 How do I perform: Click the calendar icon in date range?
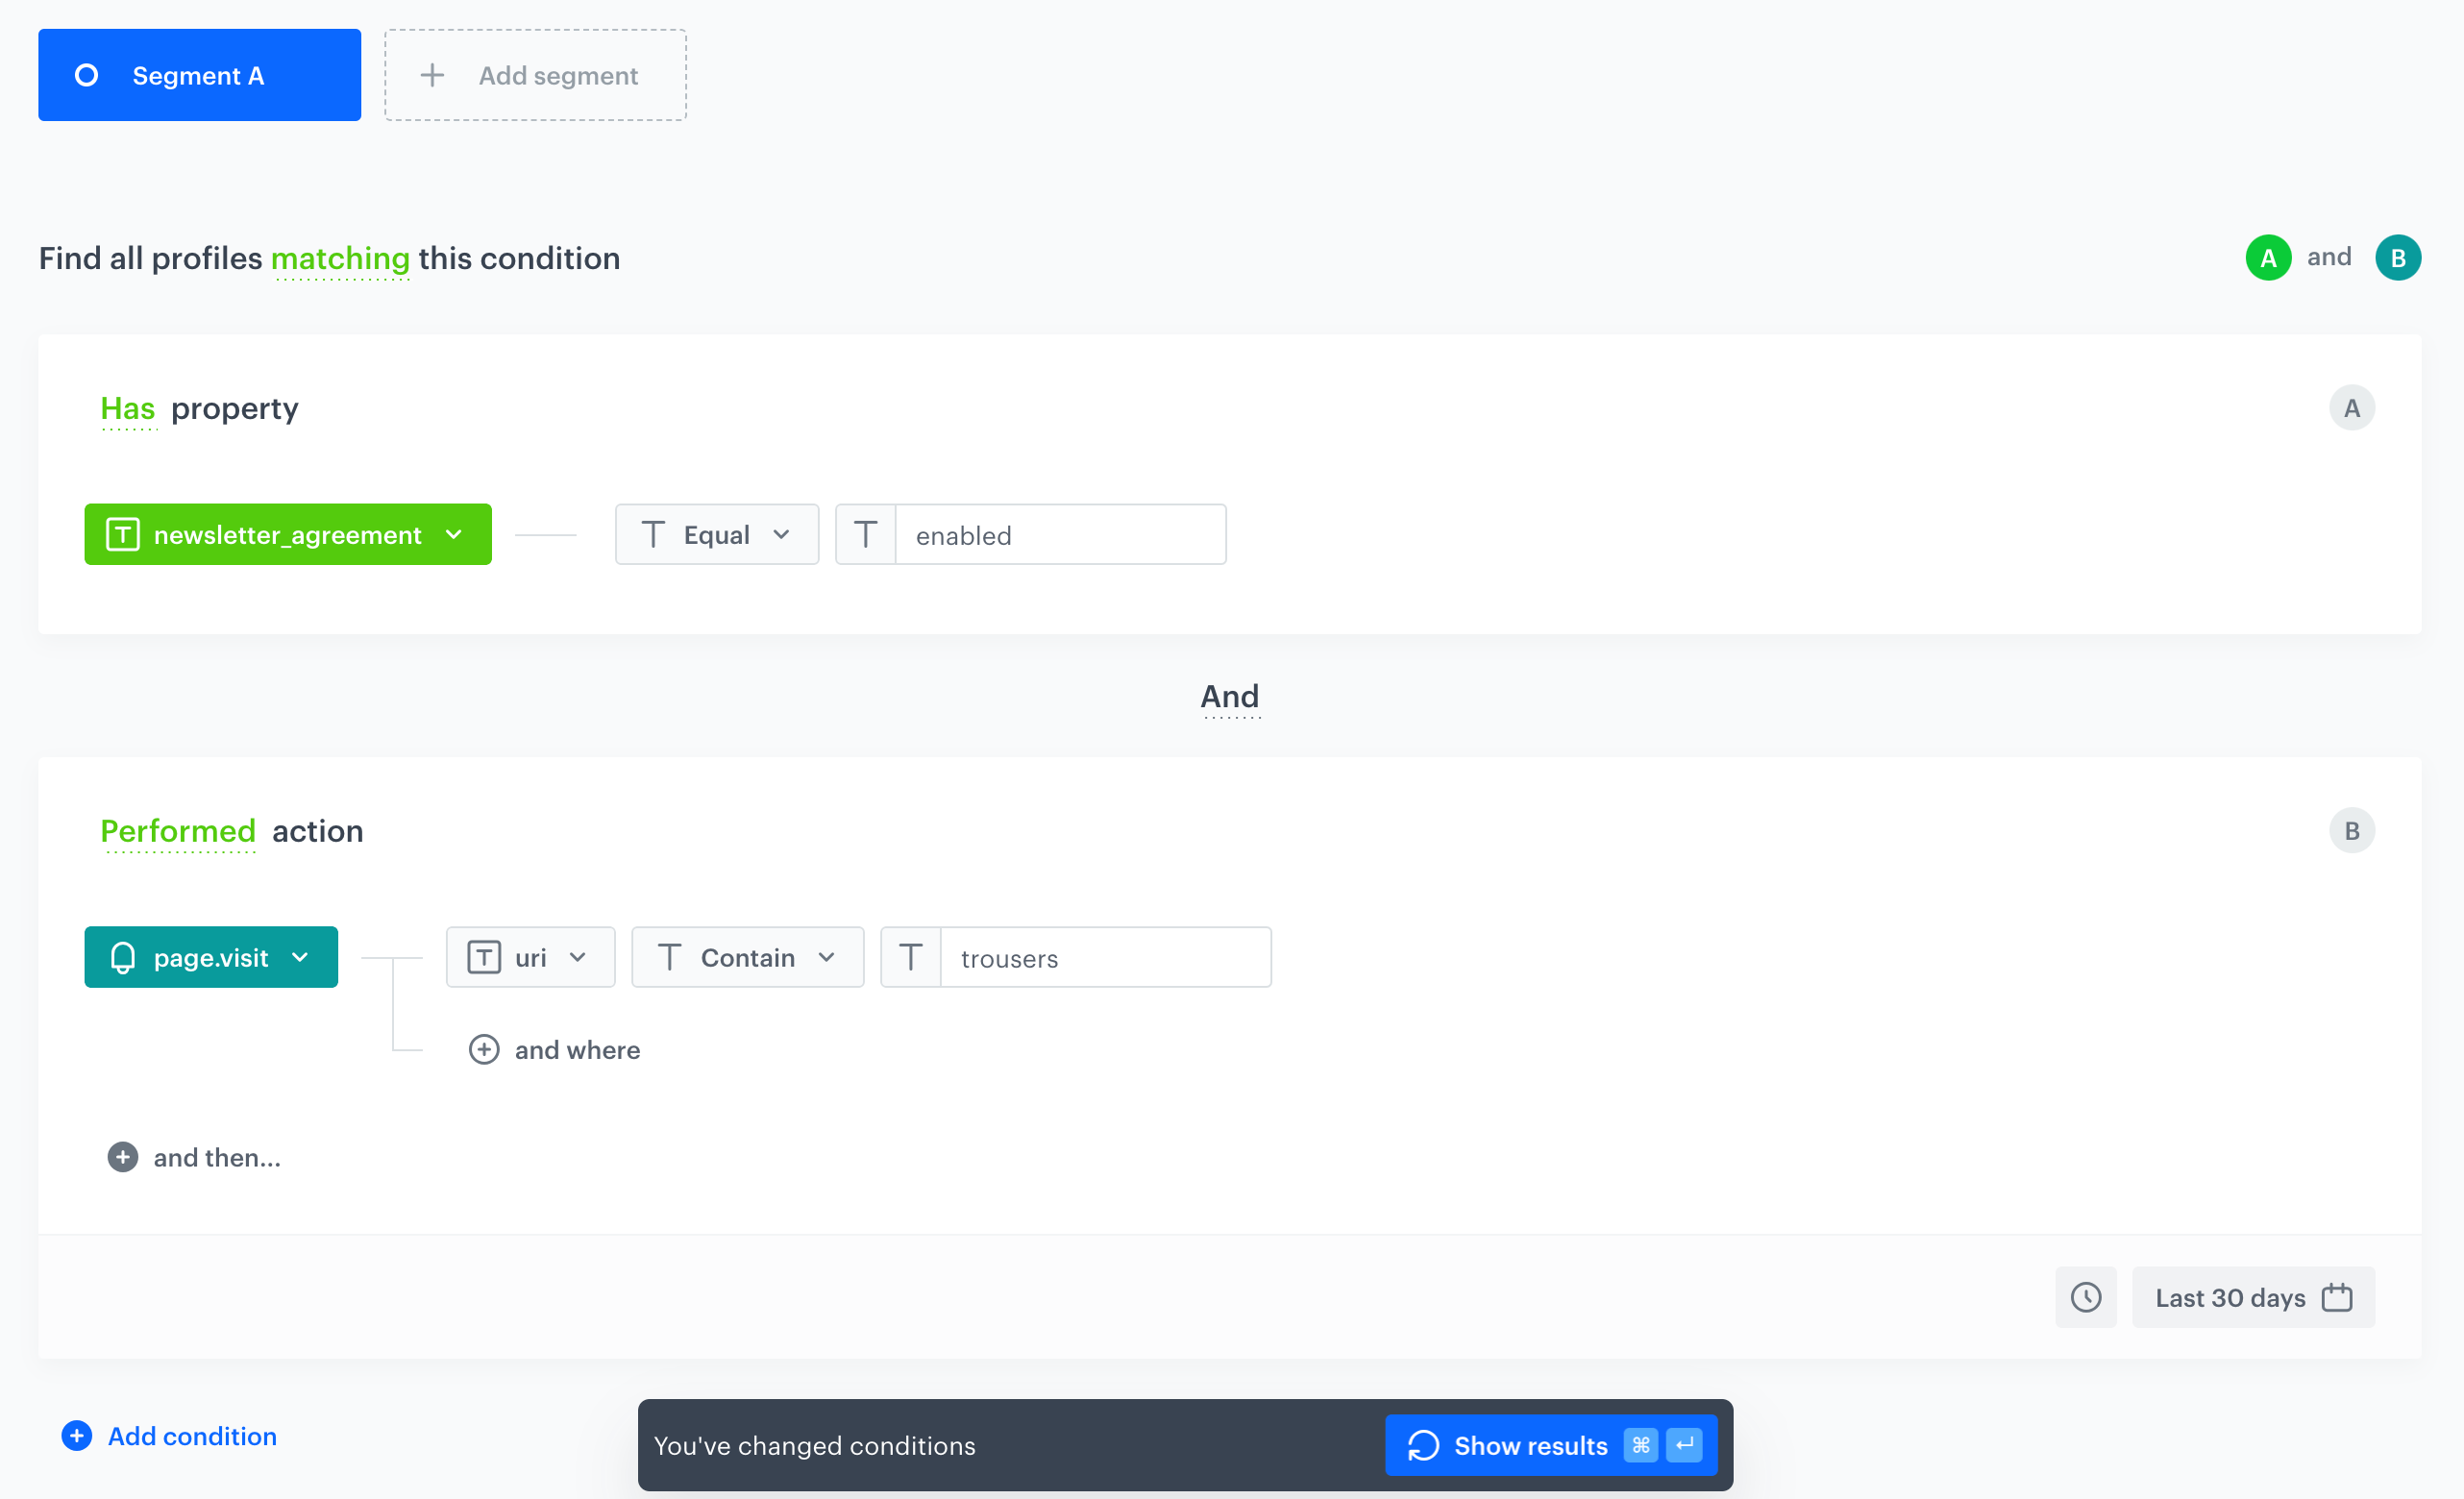pyautogui.click(x=2336, y=1297)
